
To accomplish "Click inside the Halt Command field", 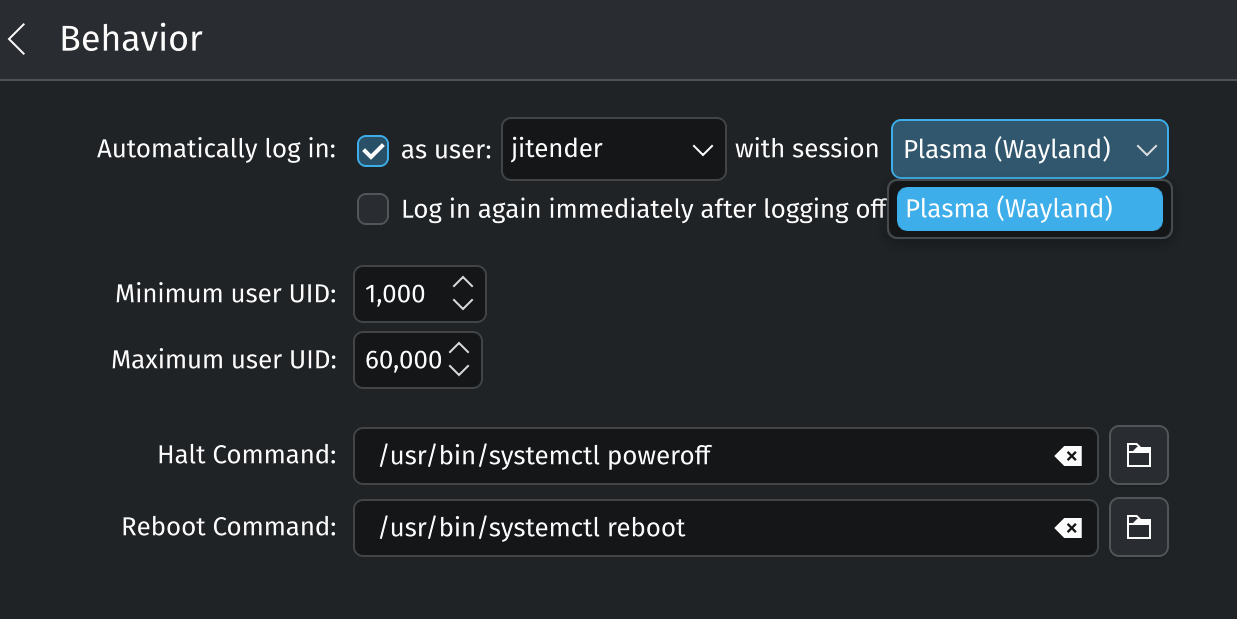I will 700,457.
